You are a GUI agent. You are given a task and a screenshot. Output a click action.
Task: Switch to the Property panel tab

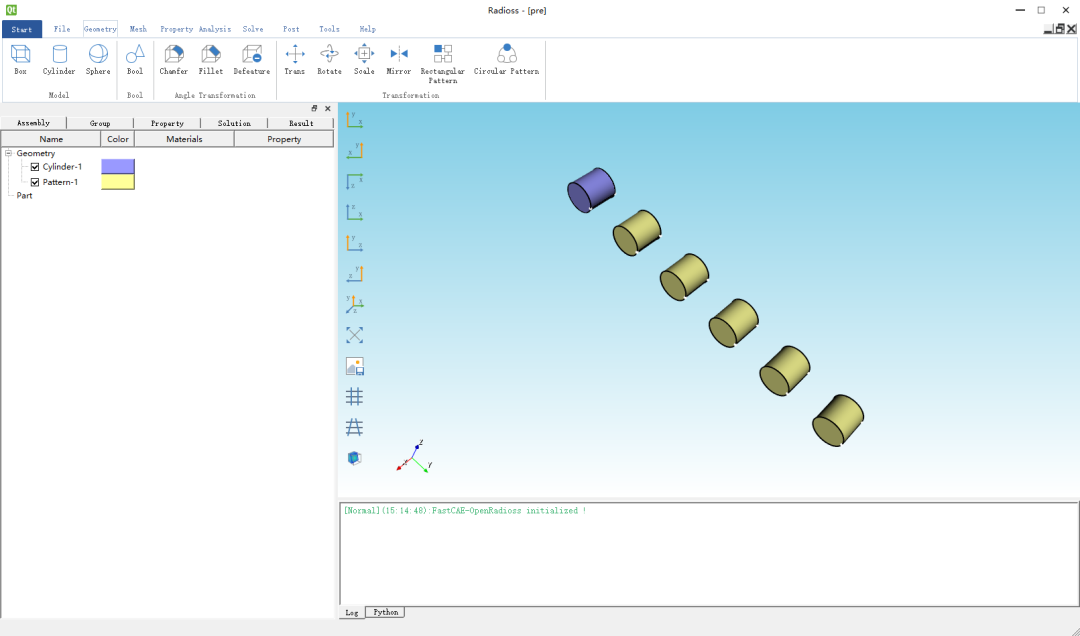click(167, 123)
